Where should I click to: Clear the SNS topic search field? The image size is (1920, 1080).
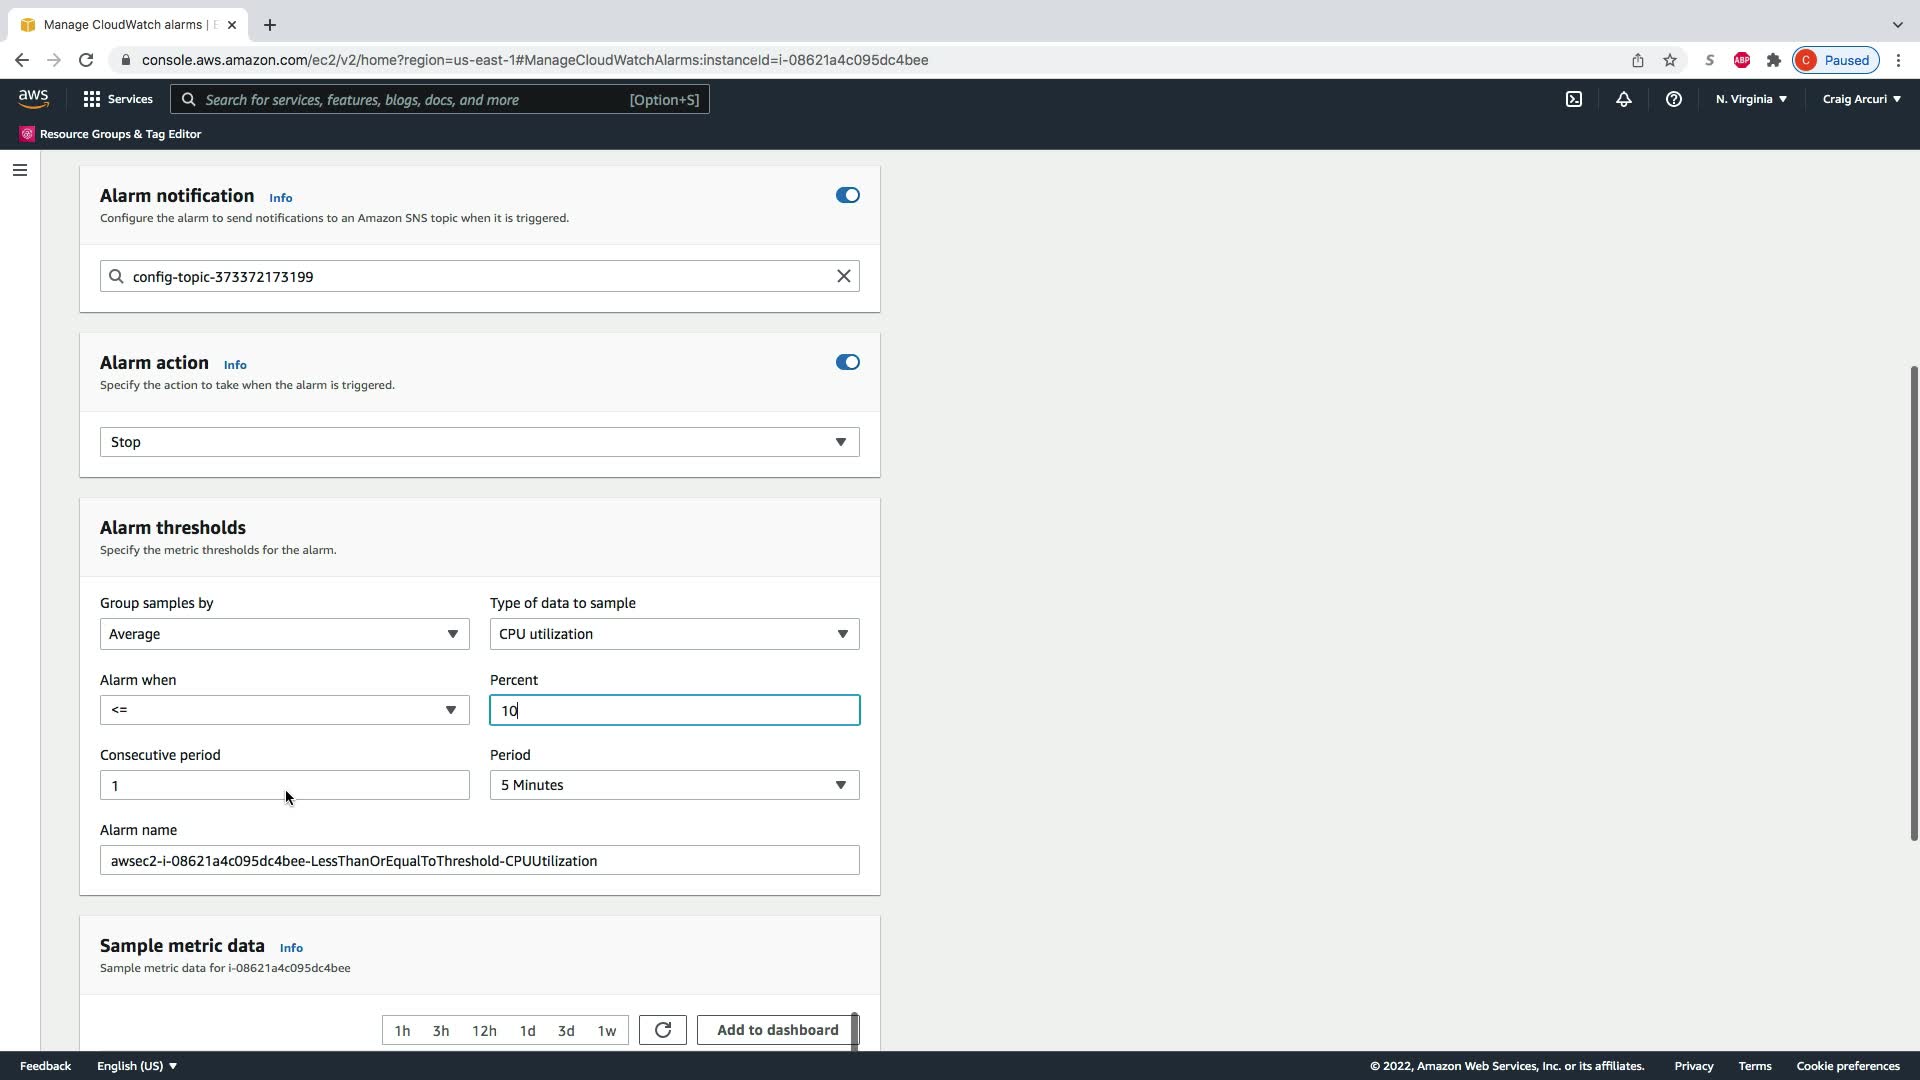[x=843, y=276]
